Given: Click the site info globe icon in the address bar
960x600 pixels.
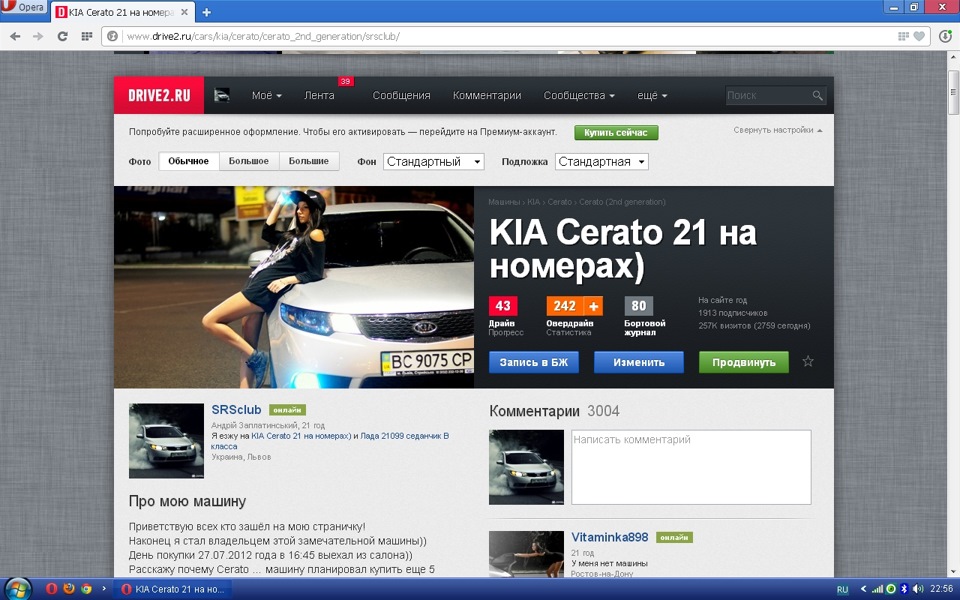Looking at the screenshot, I should click(x=112, y=36).
